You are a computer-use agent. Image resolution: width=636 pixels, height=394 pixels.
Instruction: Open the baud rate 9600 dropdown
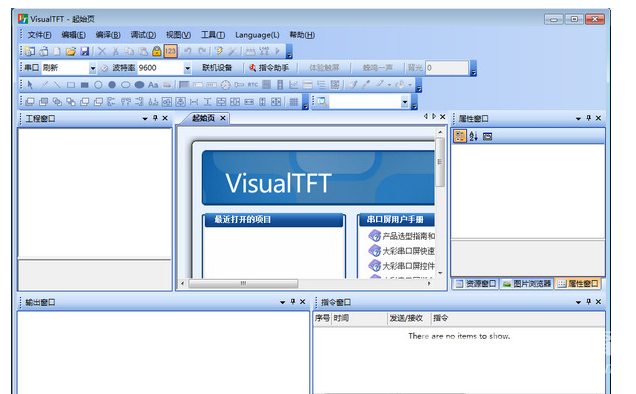187,68
